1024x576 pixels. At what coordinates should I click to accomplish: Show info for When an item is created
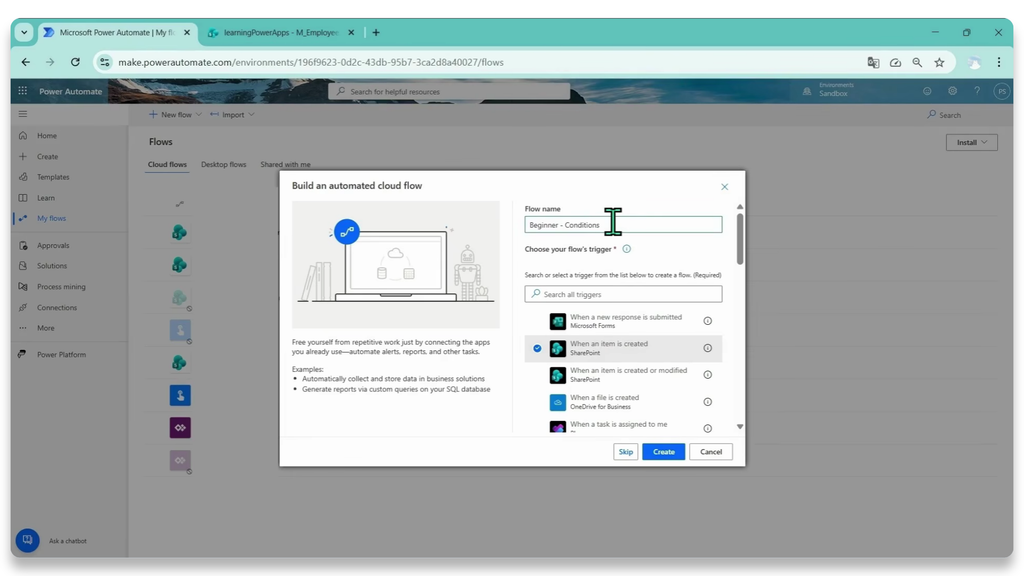(x=707, y=348)
